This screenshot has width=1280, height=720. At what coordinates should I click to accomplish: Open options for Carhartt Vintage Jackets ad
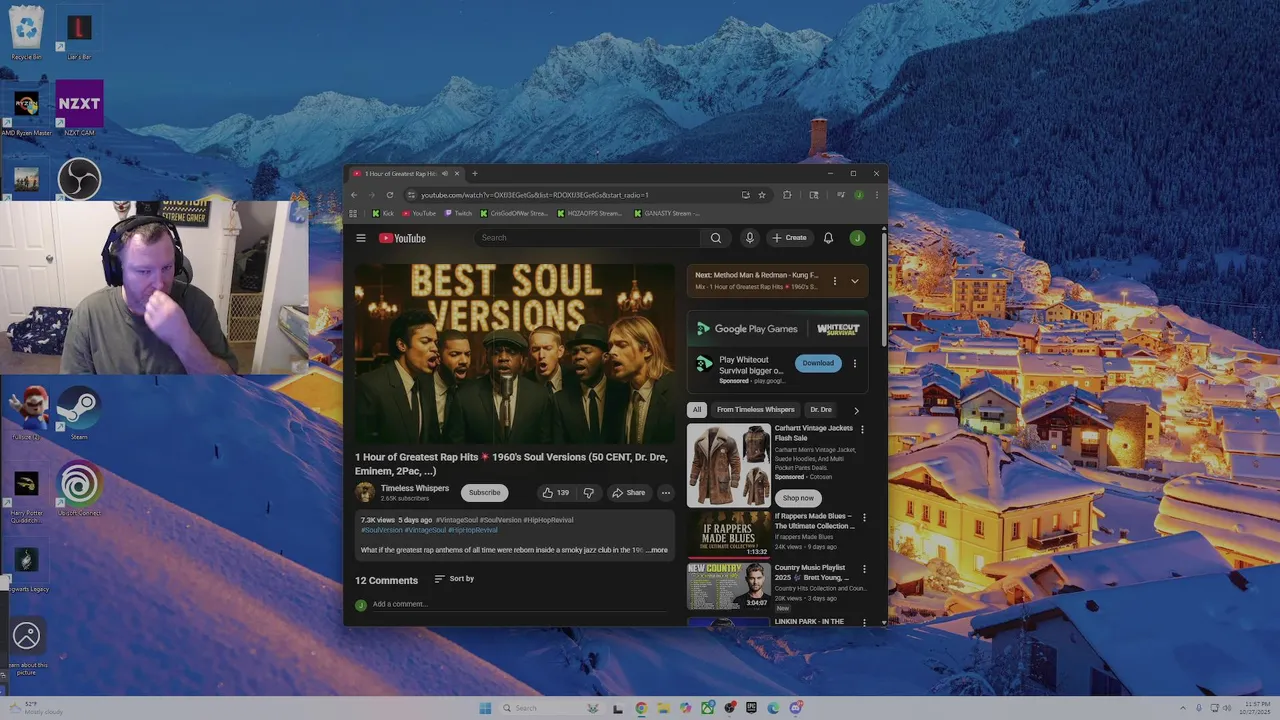click(862, 430)
